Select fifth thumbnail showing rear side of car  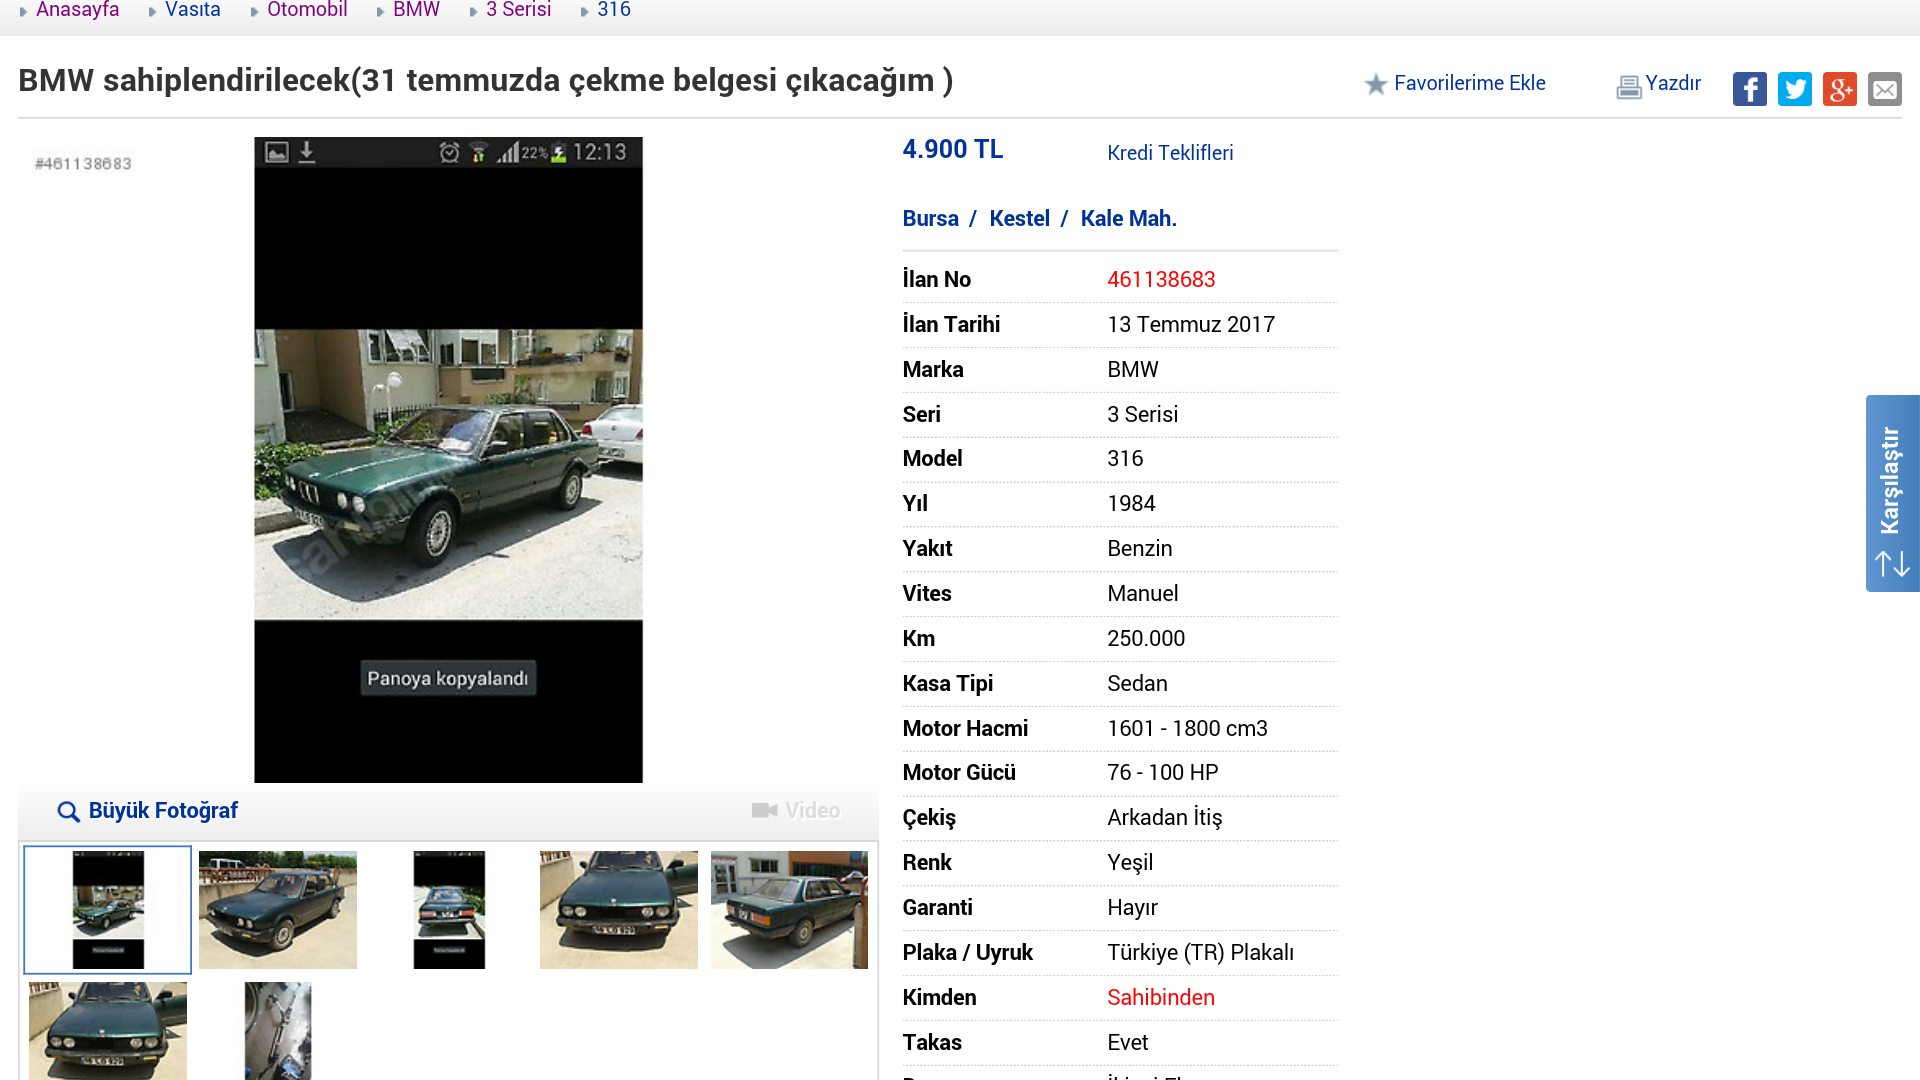789,910
